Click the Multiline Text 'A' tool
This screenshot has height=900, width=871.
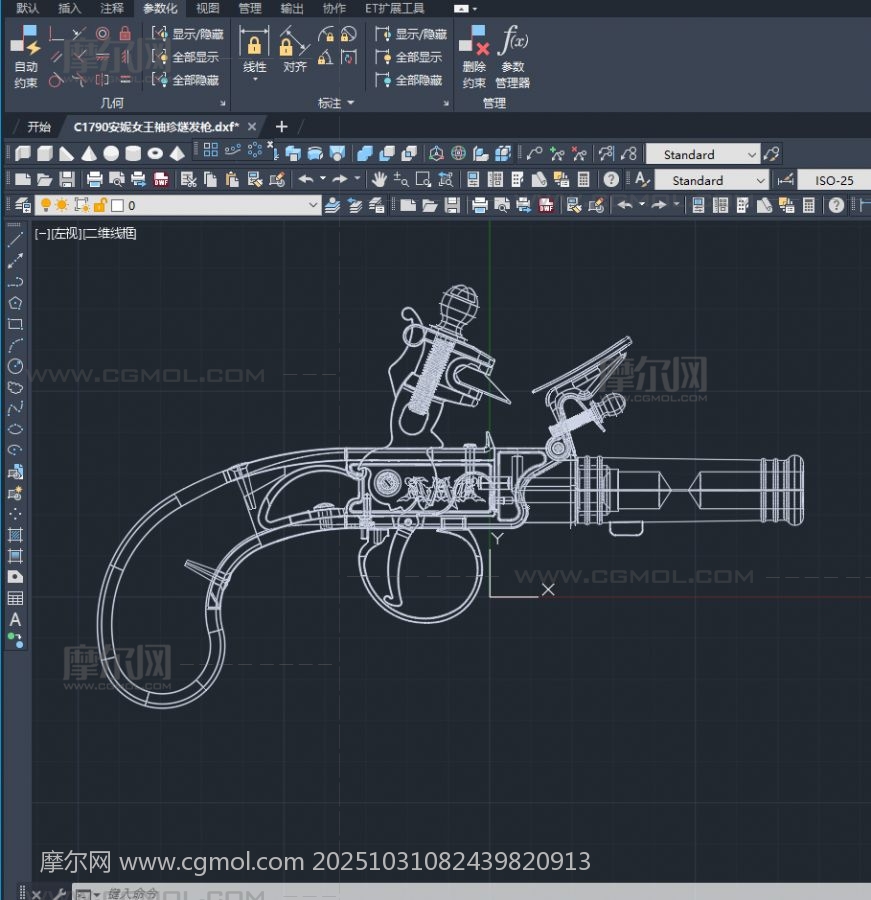point(15,619)
